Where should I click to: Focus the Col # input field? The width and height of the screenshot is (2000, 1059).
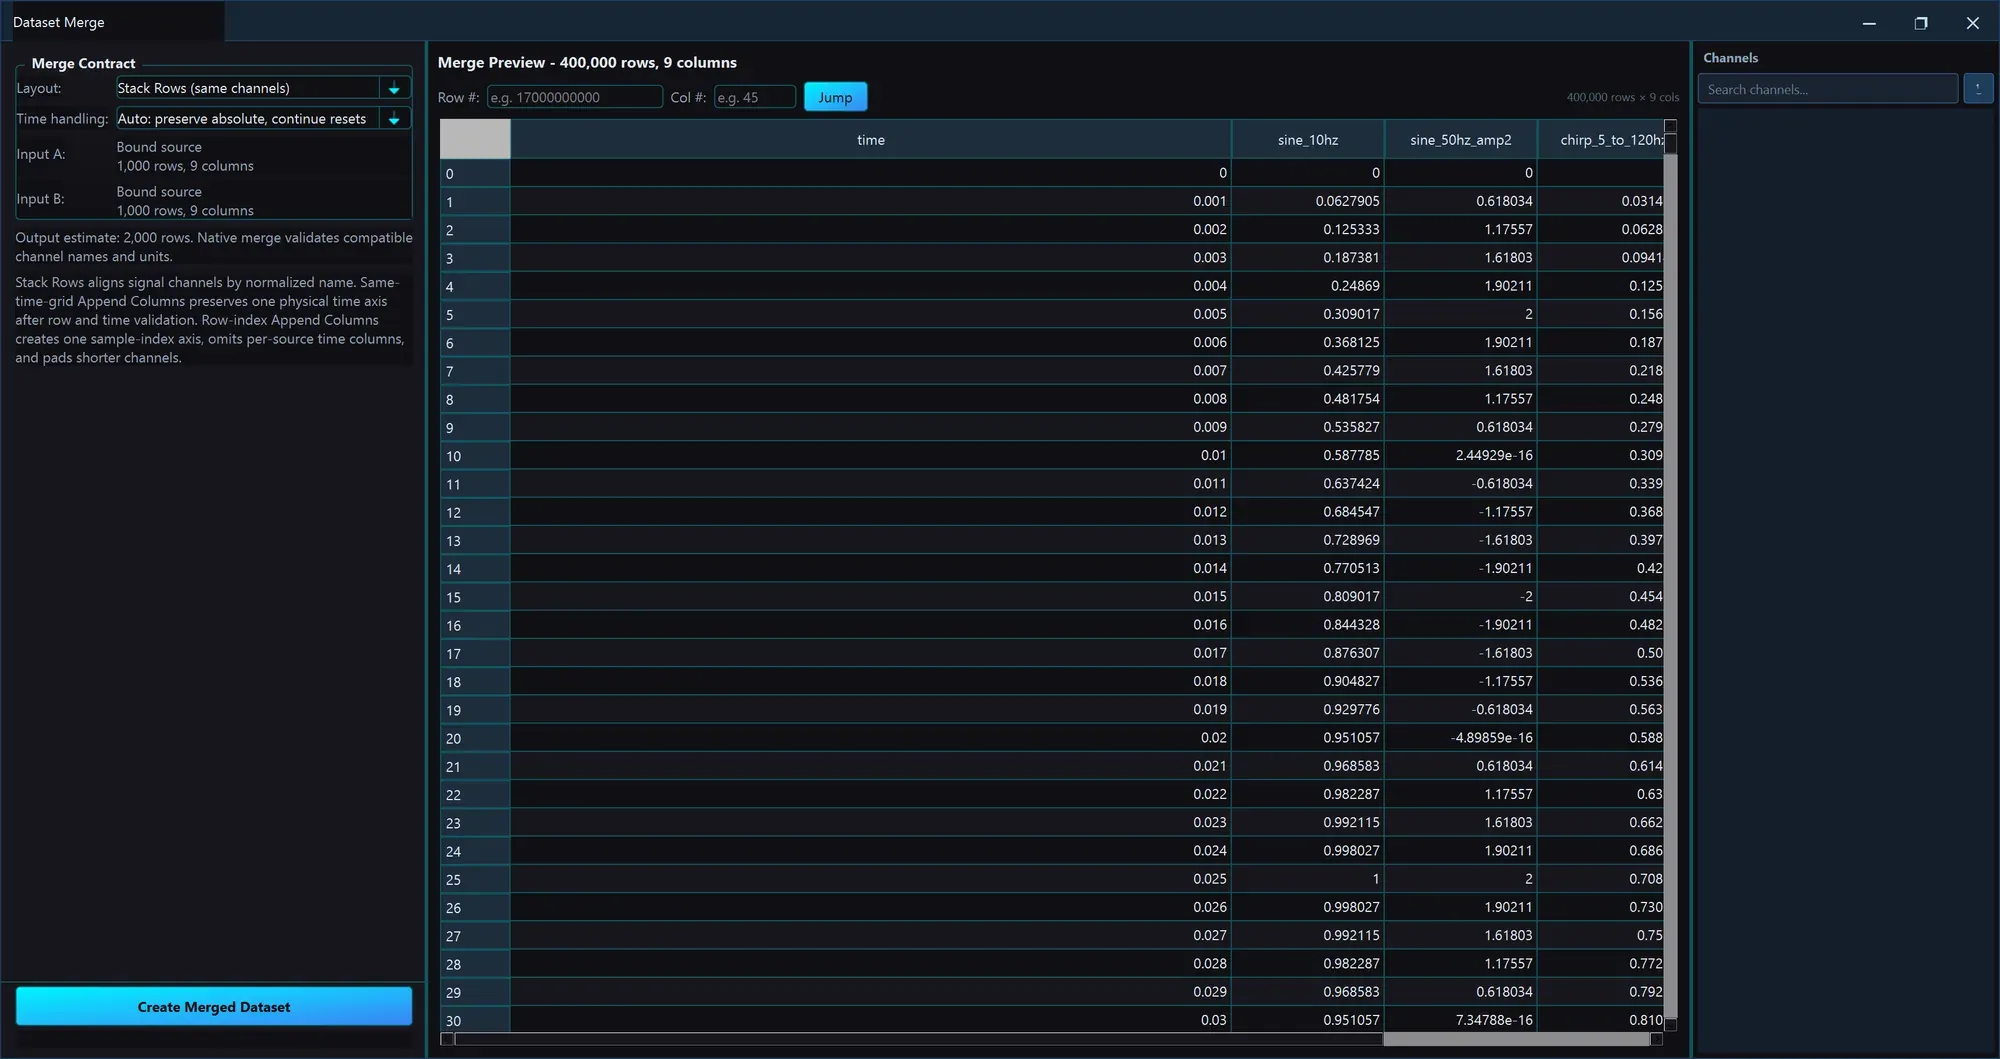754,97
